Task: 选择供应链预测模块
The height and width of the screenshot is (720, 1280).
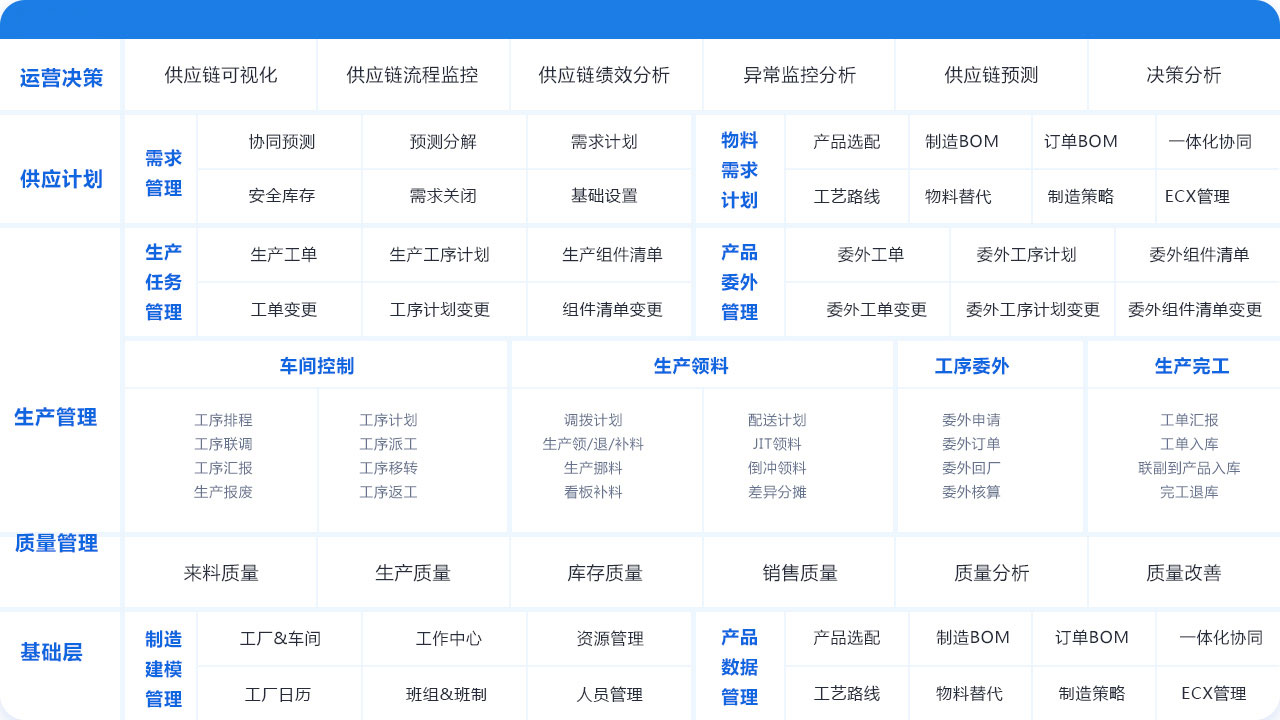Action: [x=991, y=74]
